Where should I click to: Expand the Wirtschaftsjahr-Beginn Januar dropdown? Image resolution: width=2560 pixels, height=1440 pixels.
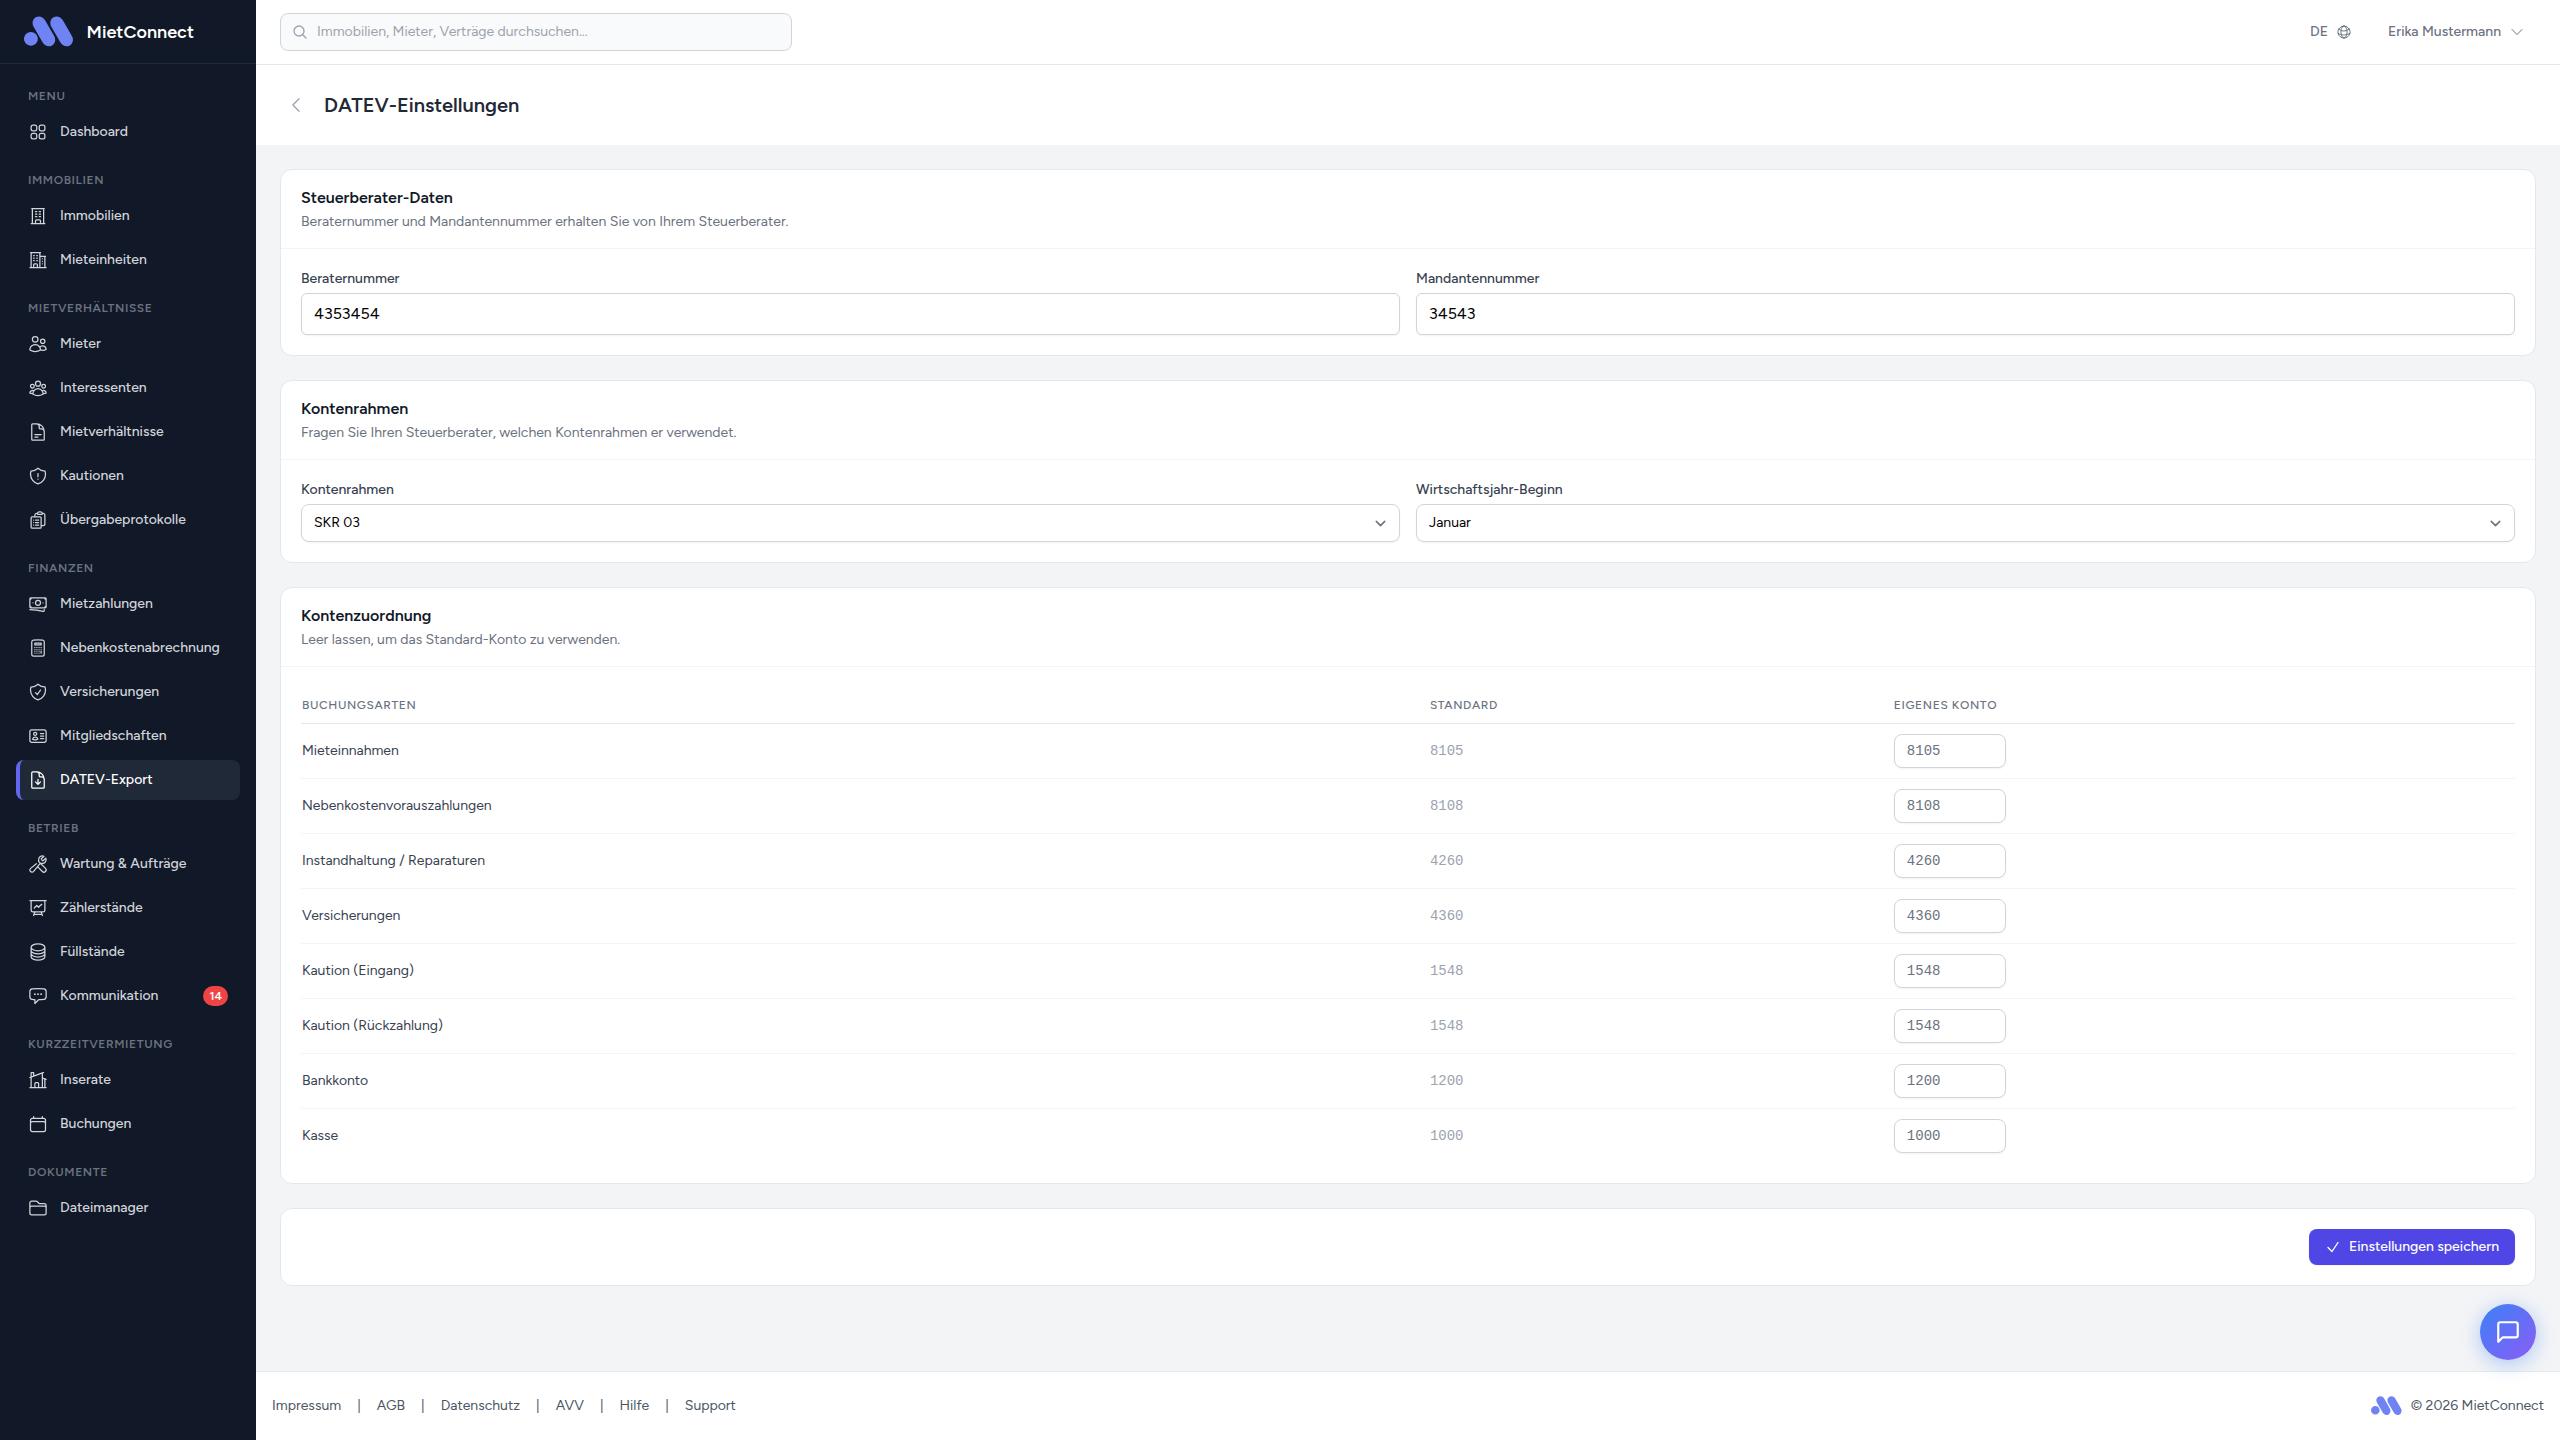[1964, 523]
